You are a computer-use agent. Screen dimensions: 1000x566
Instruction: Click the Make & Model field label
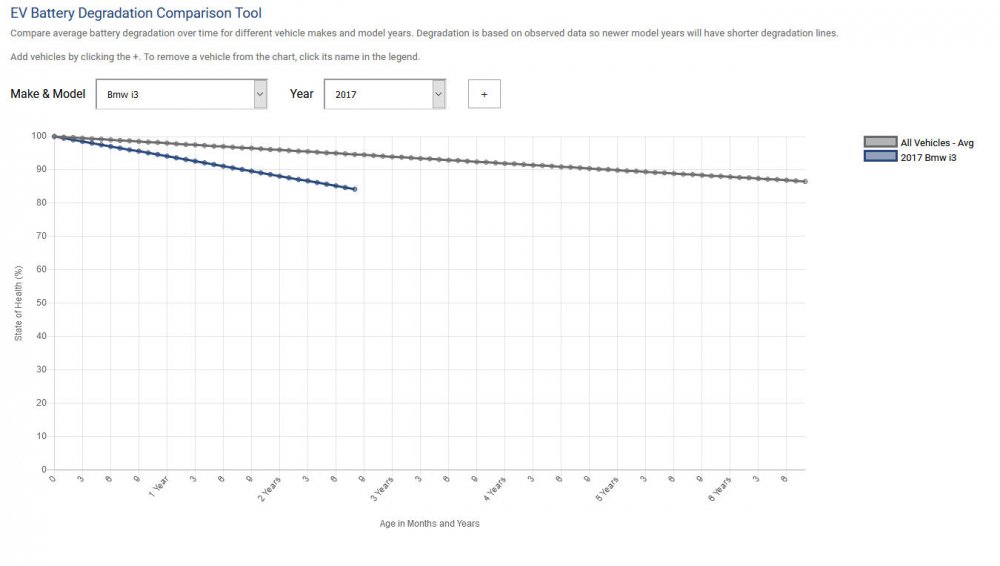(48, 94)
